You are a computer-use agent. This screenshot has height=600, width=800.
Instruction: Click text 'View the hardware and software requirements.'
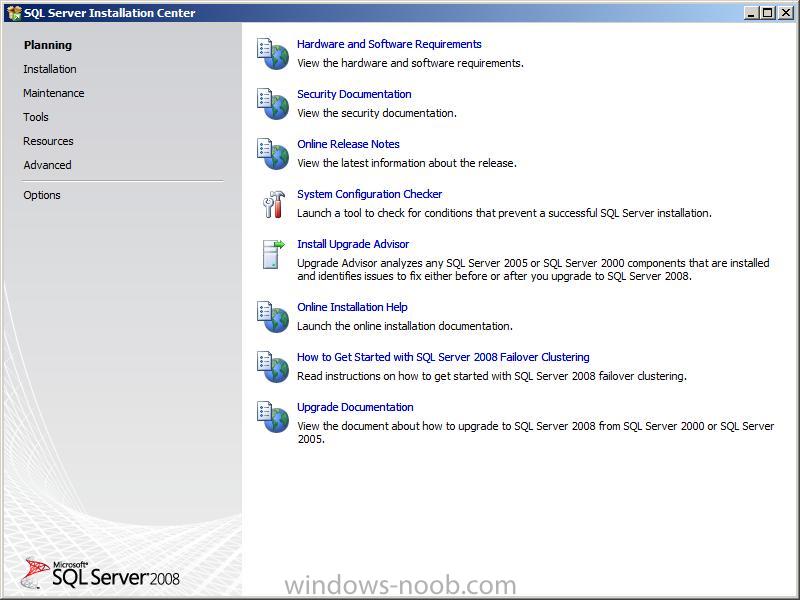pos(411,63)
